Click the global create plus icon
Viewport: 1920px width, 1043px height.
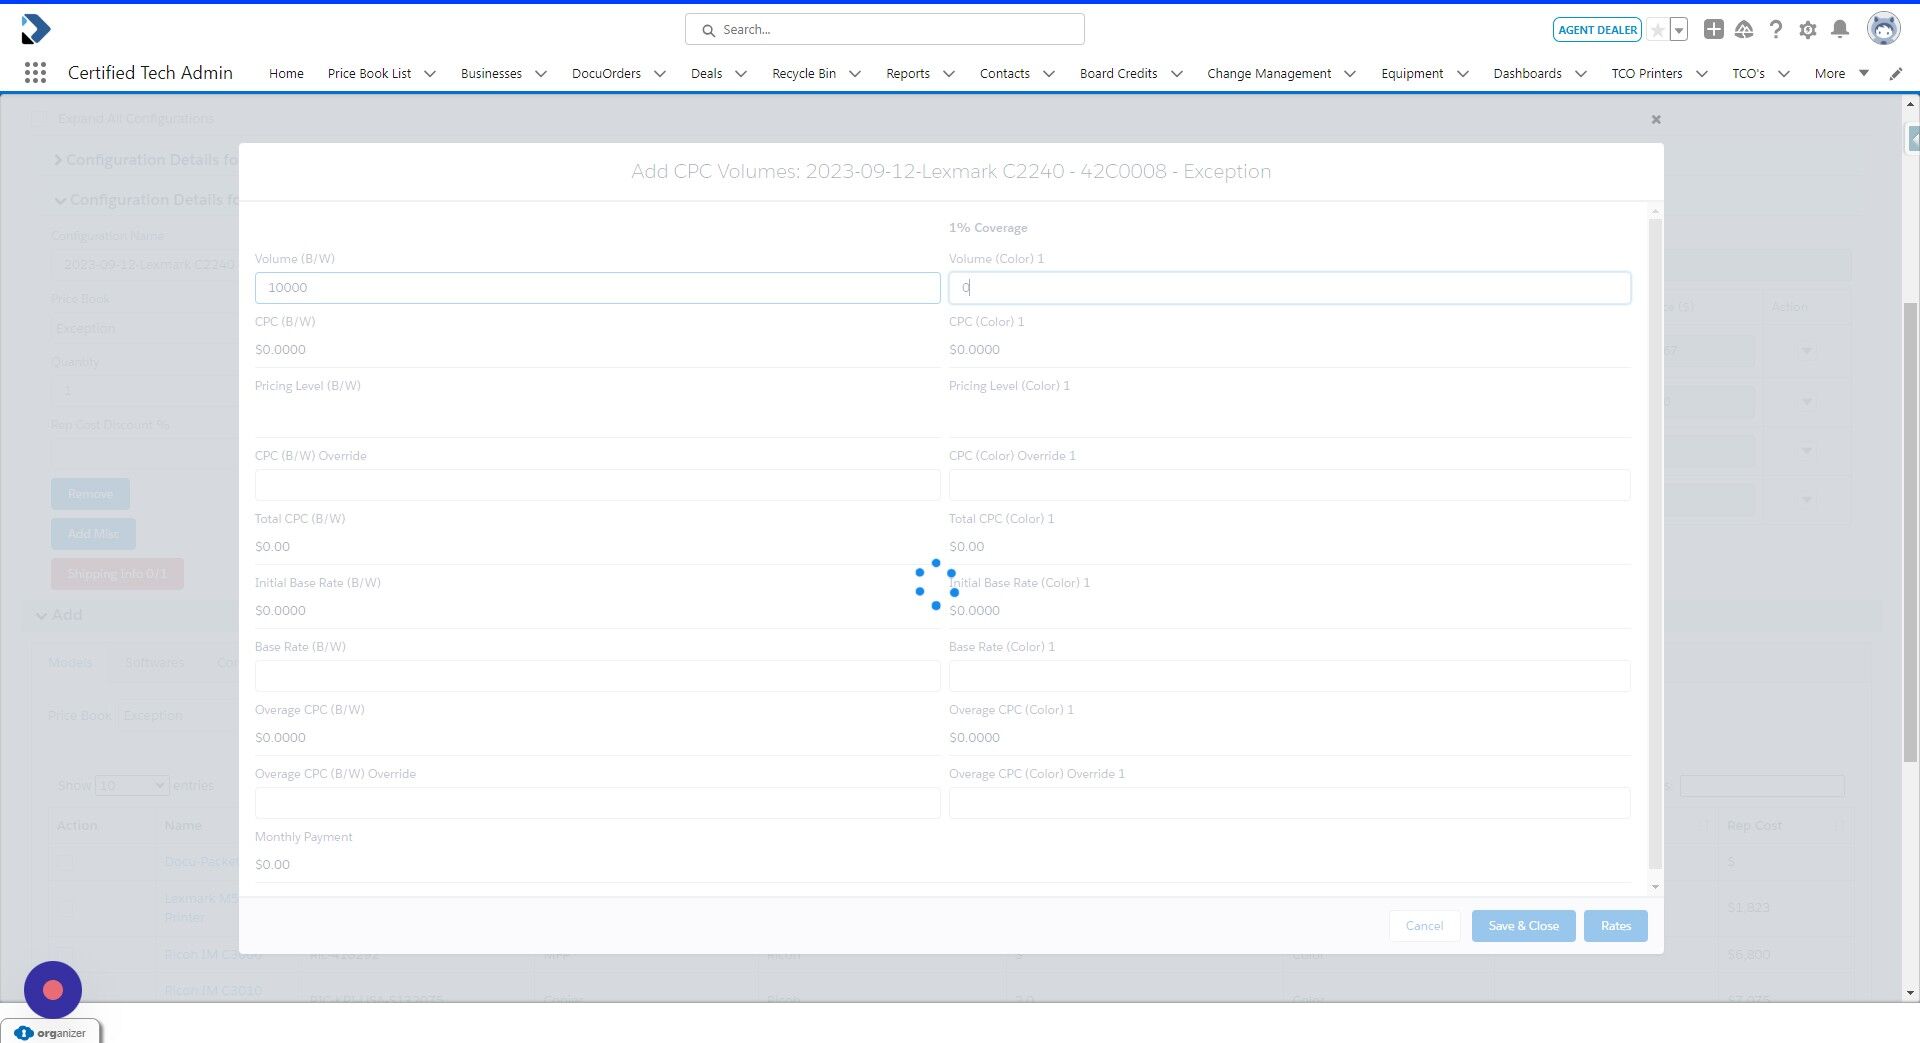click(x=1713, y=29)
